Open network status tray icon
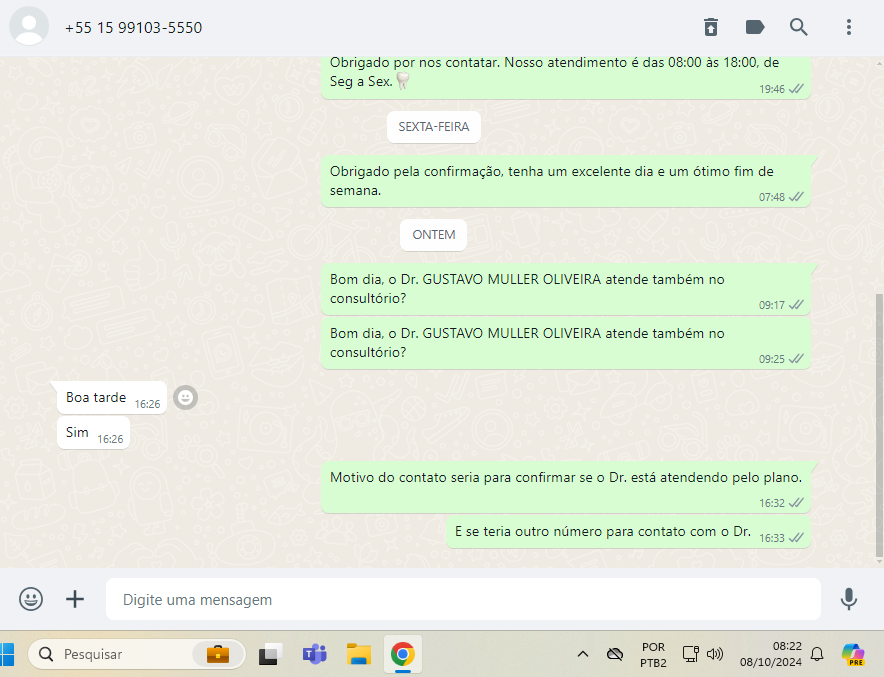This screenshot has height=677, width=884. (x=691, y=654)
